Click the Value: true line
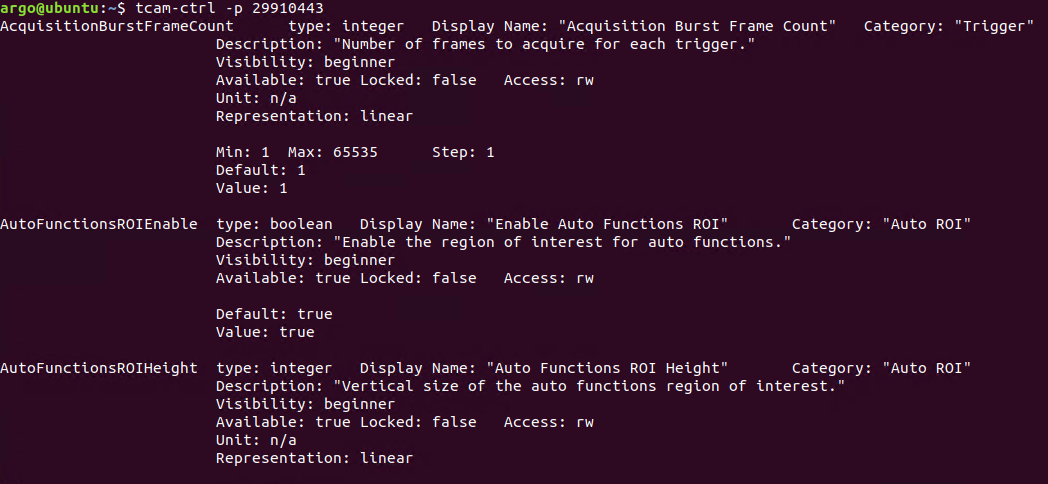The height and width of the screenshot is (484, 1048). tap(265, 332)
